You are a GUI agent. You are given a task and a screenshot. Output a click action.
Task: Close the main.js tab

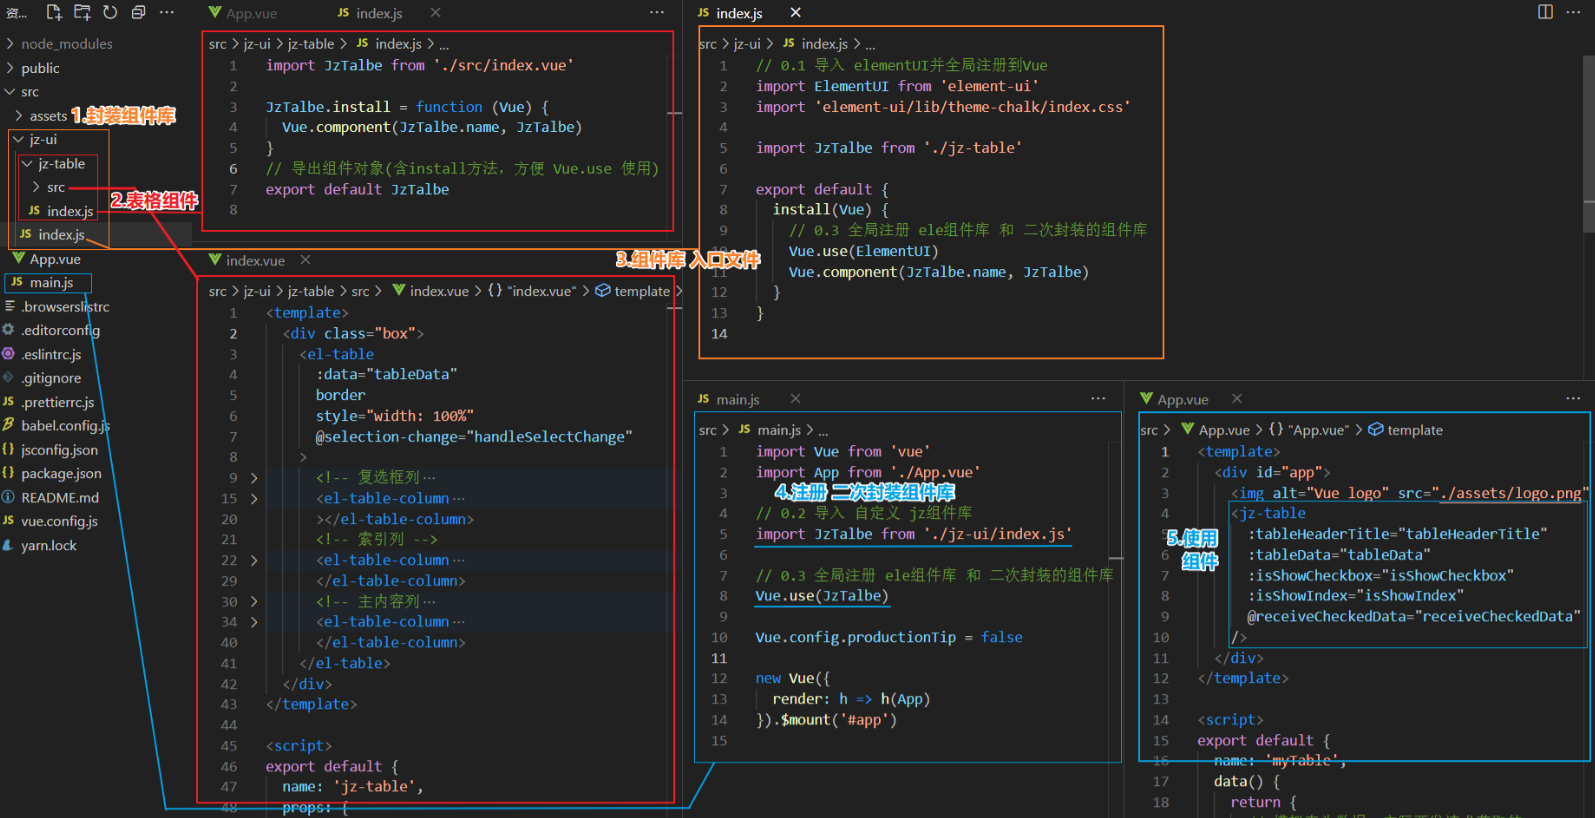(x=795, y=399)
